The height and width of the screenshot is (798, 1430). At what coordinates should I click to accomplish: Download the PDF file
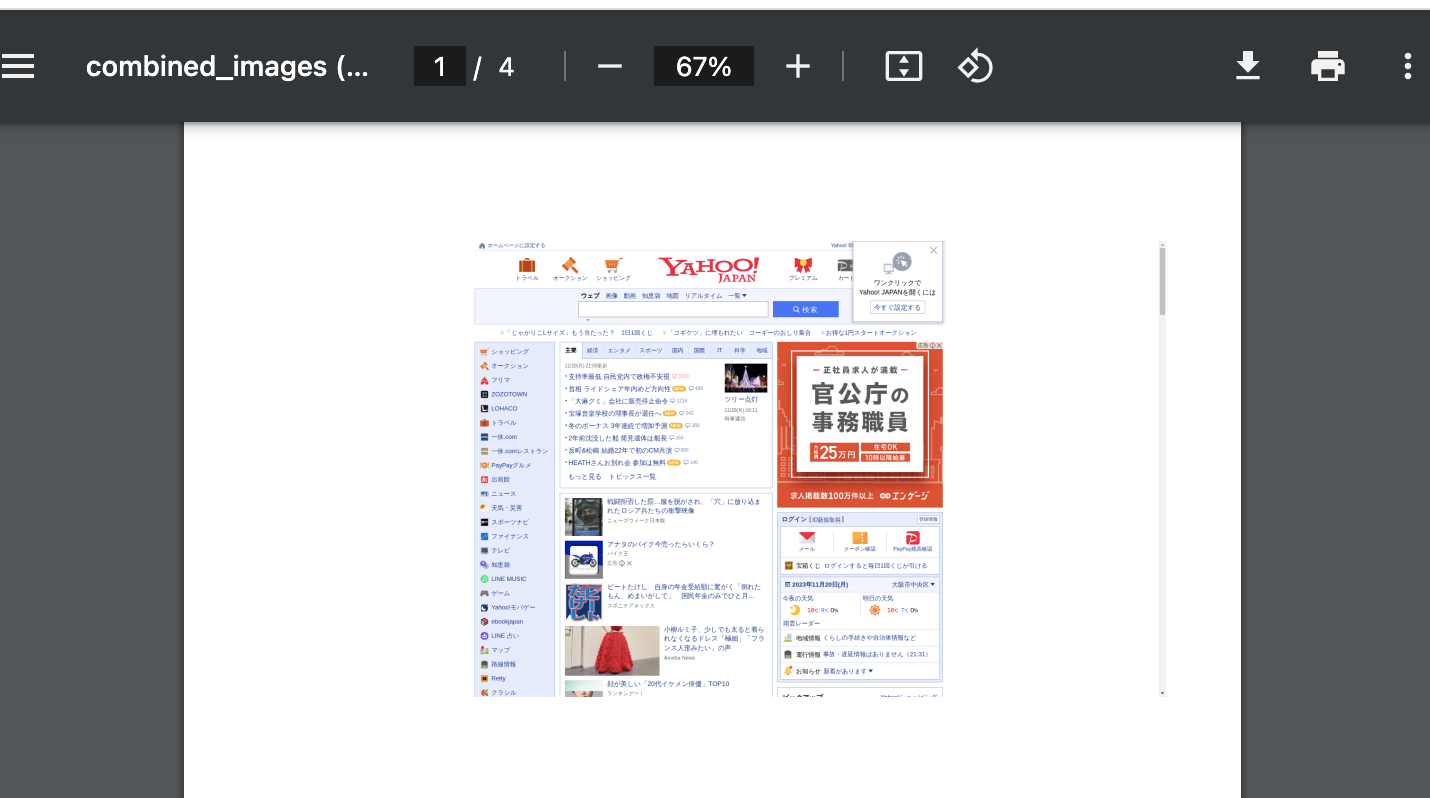[1247, 67]
